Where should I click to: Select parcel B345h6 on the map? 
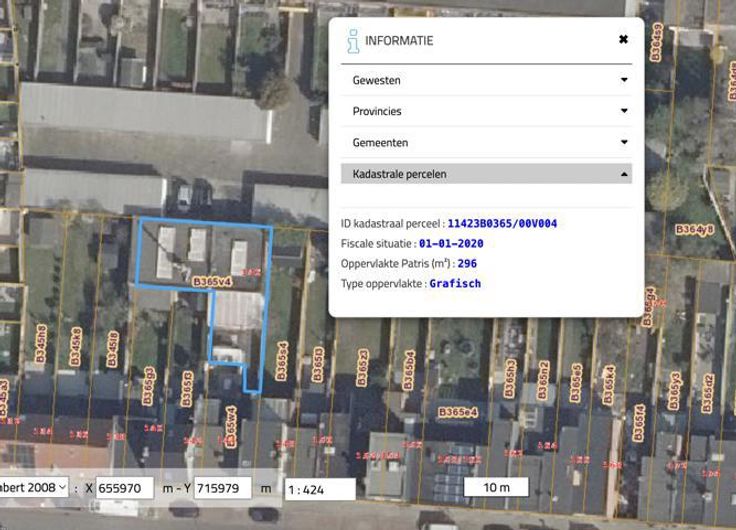[41, 343]
